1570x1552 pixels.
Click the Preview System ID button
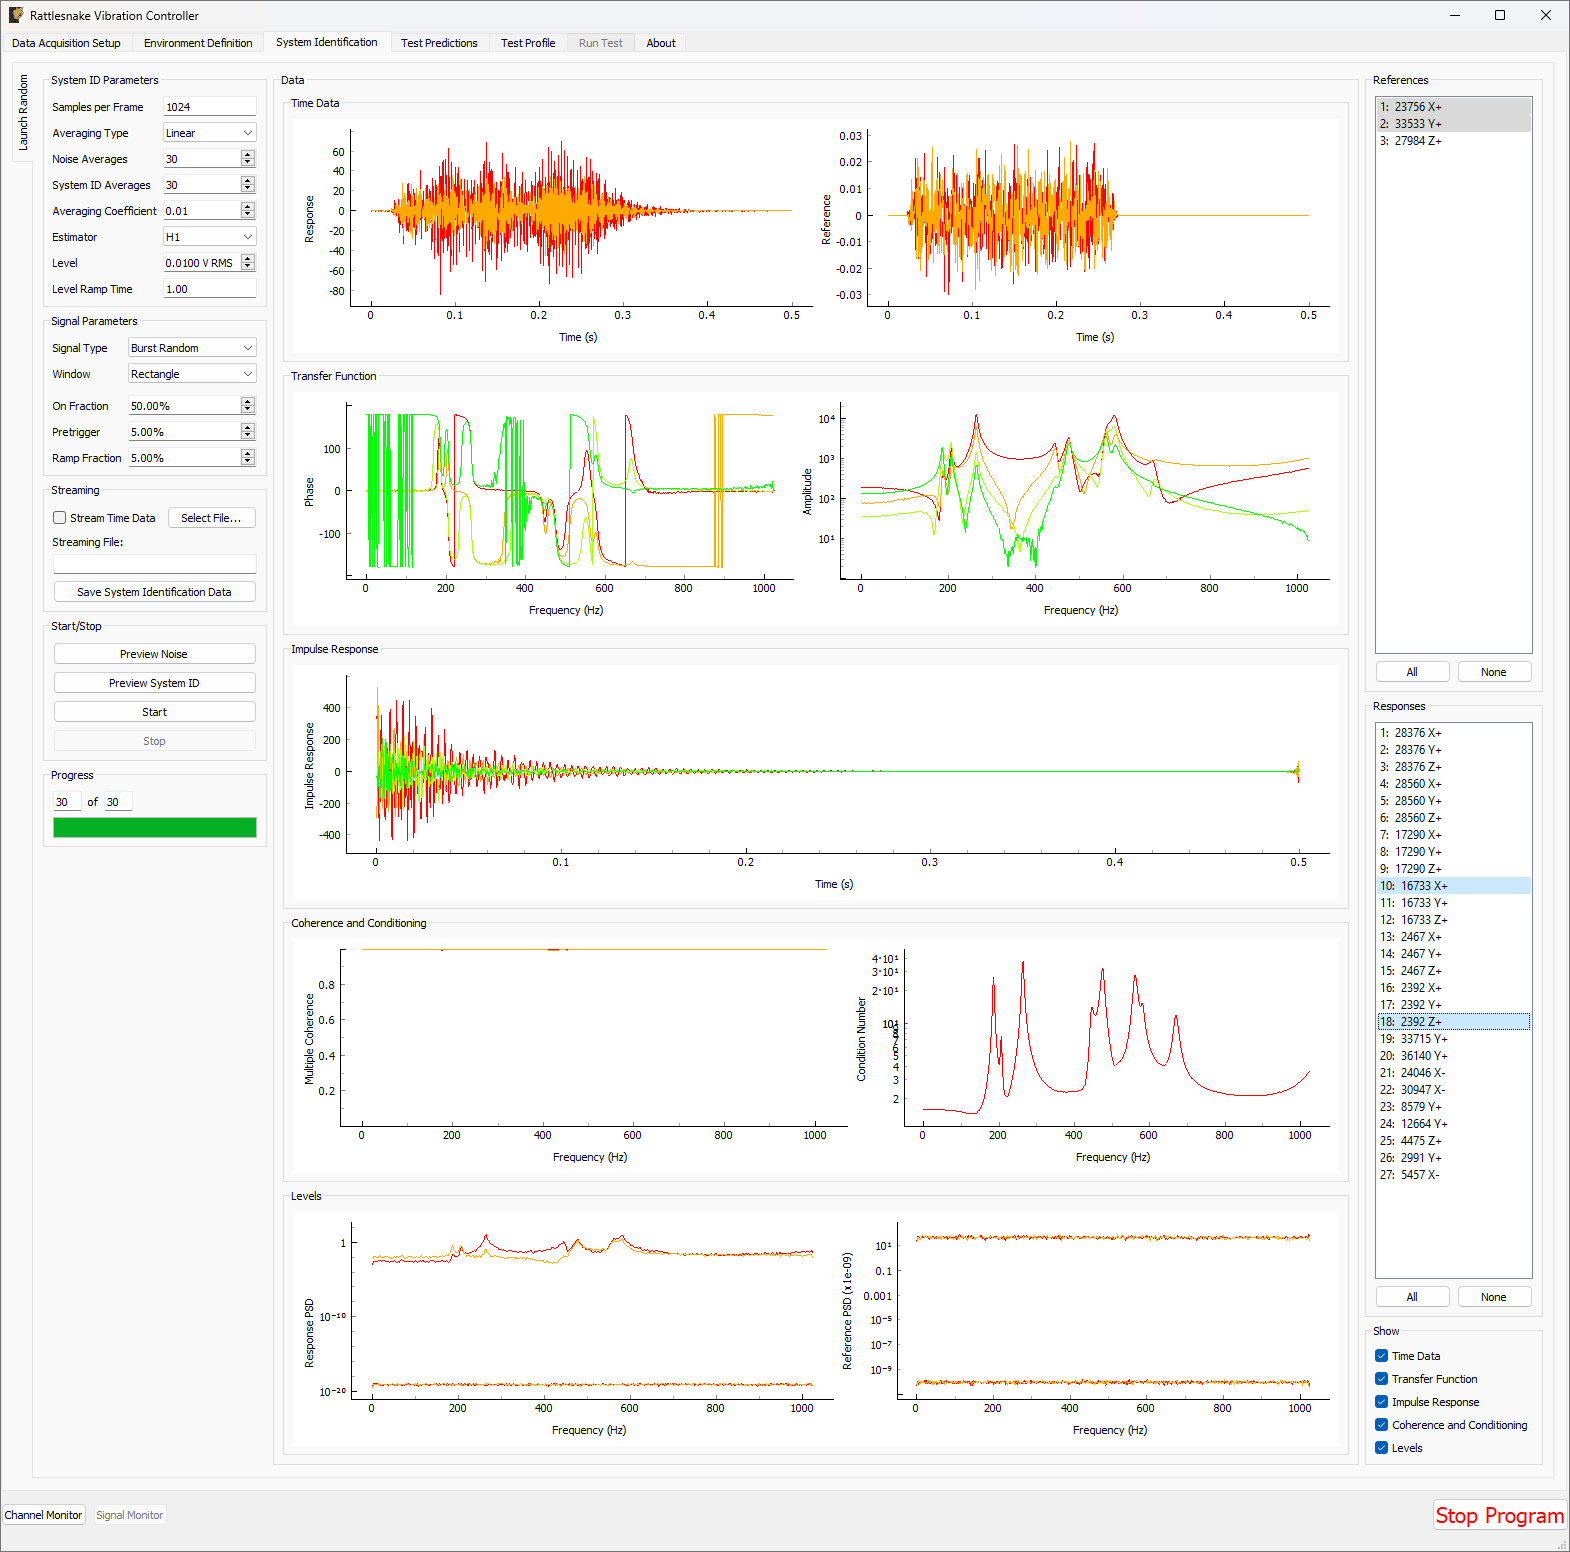point(154,683)
